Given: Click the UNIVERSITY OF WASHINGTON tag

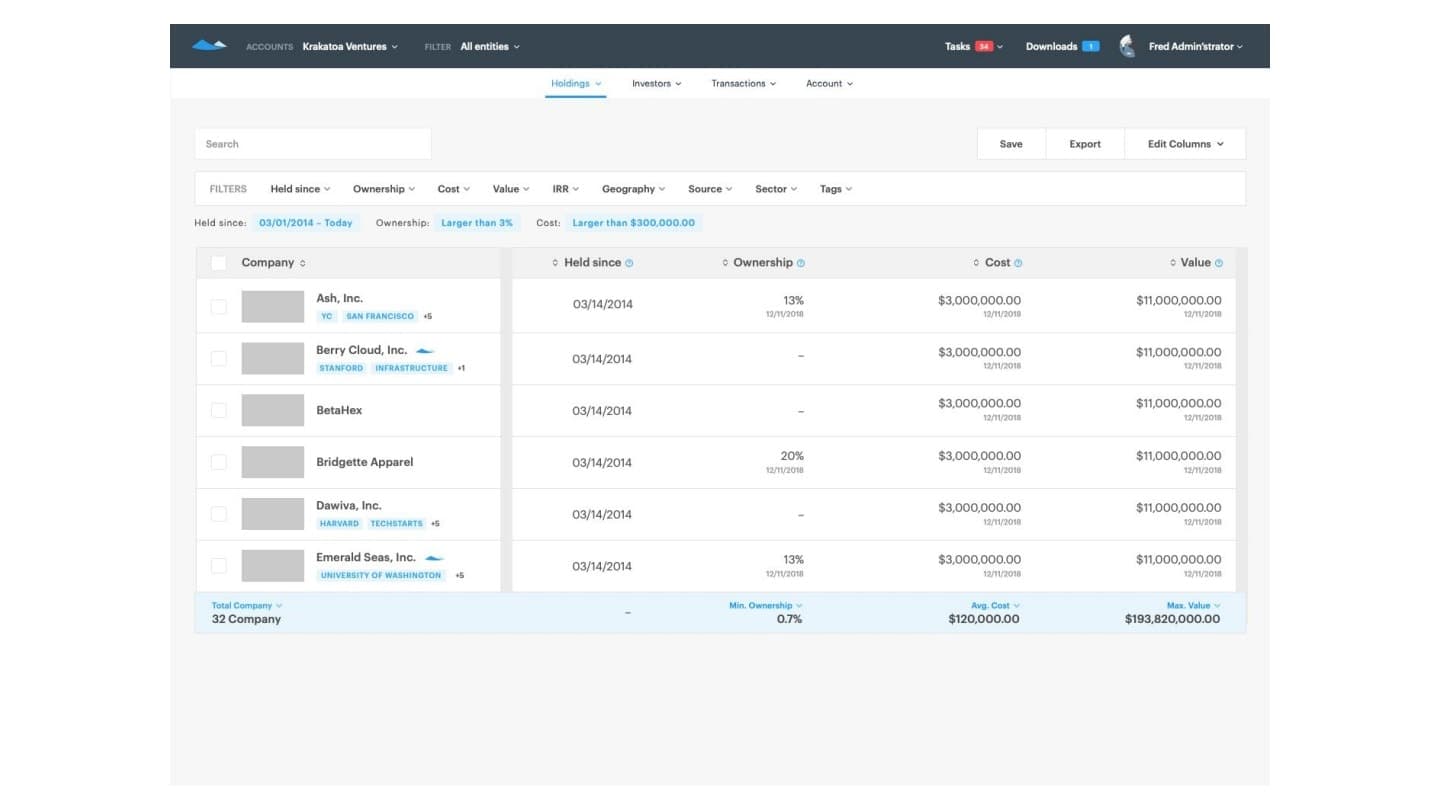Looking at the screenshot, I should coord(381,576).
